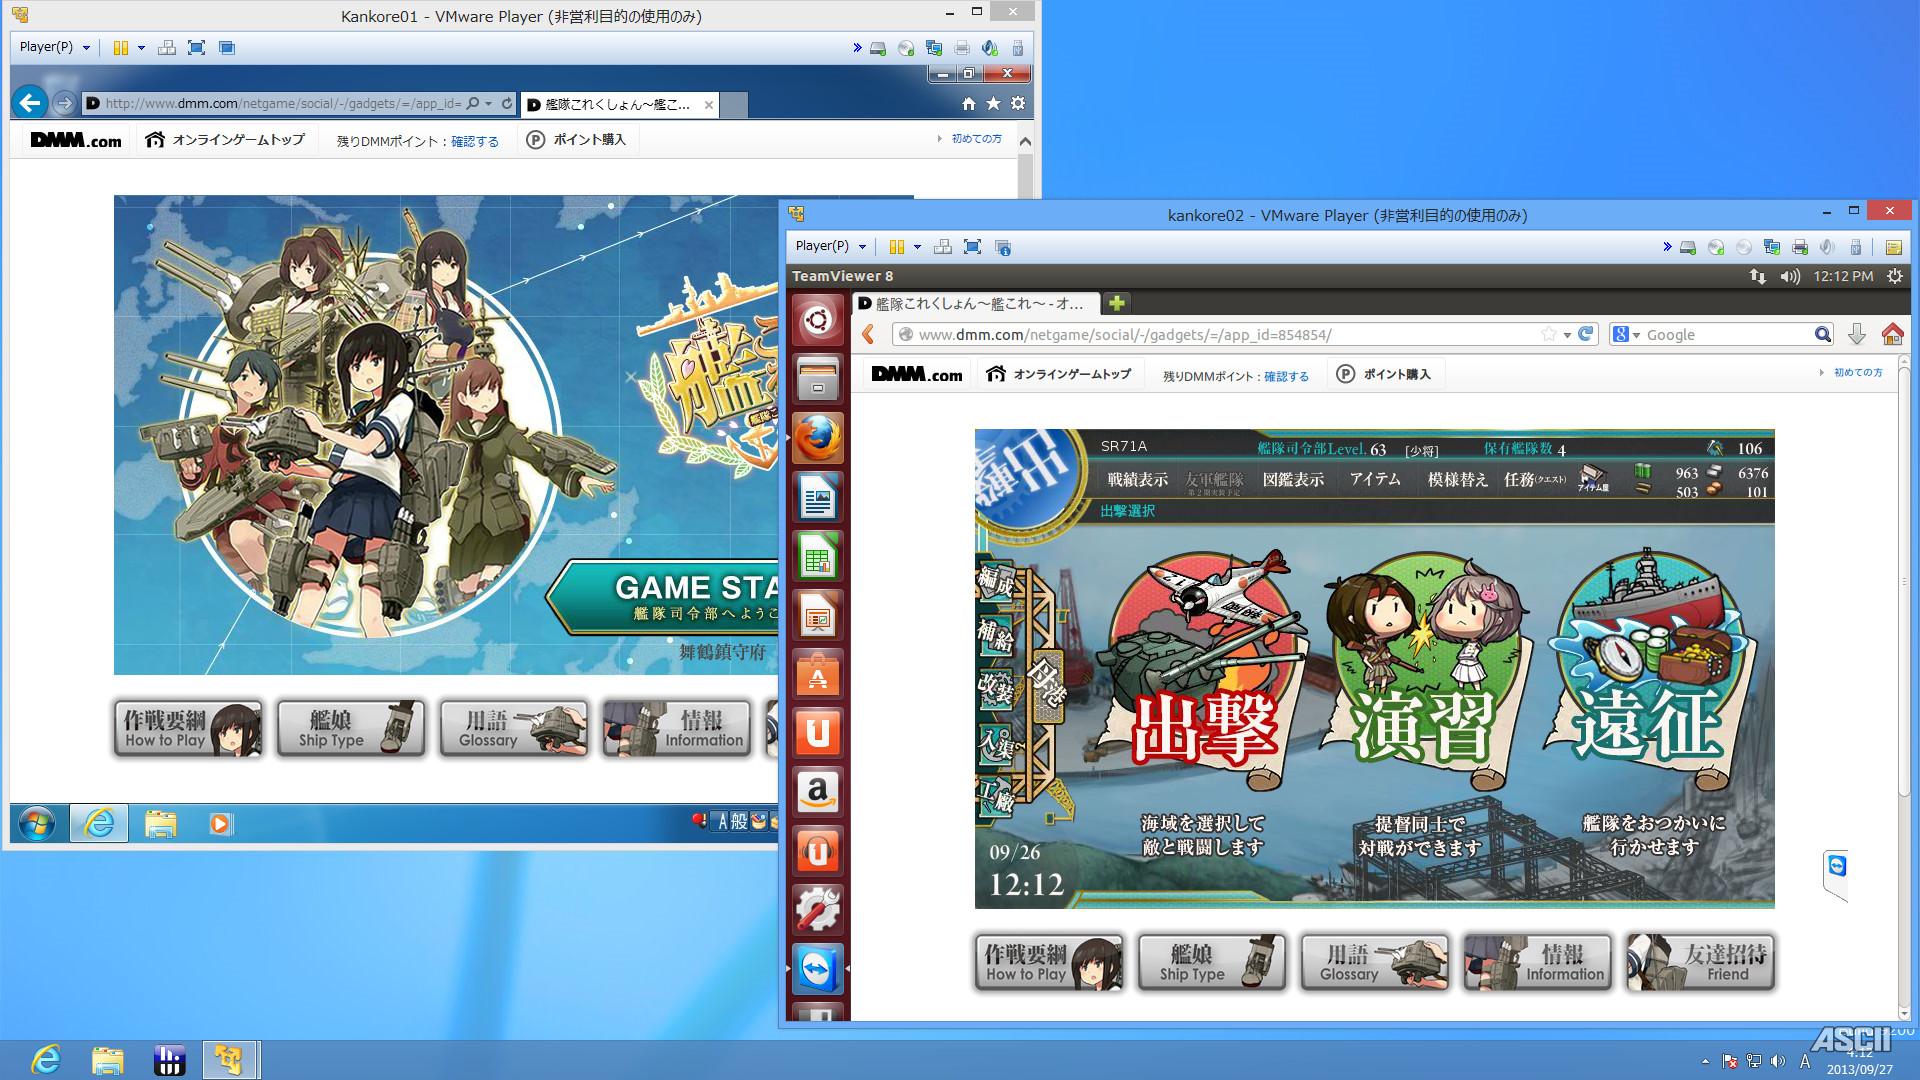Viewport: 1920px width, 1080px height.
Task: Click Firefox home button in kankore02
Action: click(x=1891, y=335)
